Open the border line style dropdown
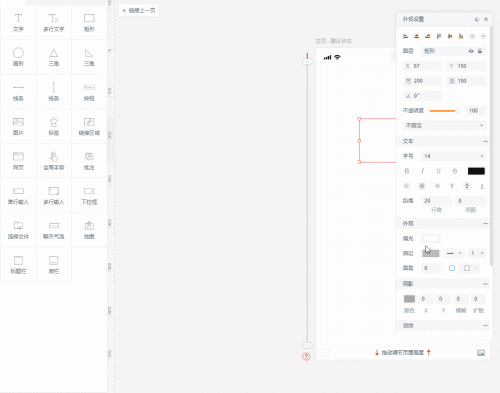 [x=454, y=253]
